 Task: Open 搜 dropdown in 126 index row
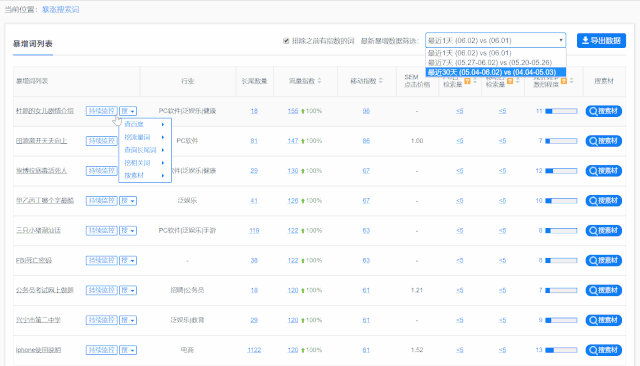(x=128, y=201)
